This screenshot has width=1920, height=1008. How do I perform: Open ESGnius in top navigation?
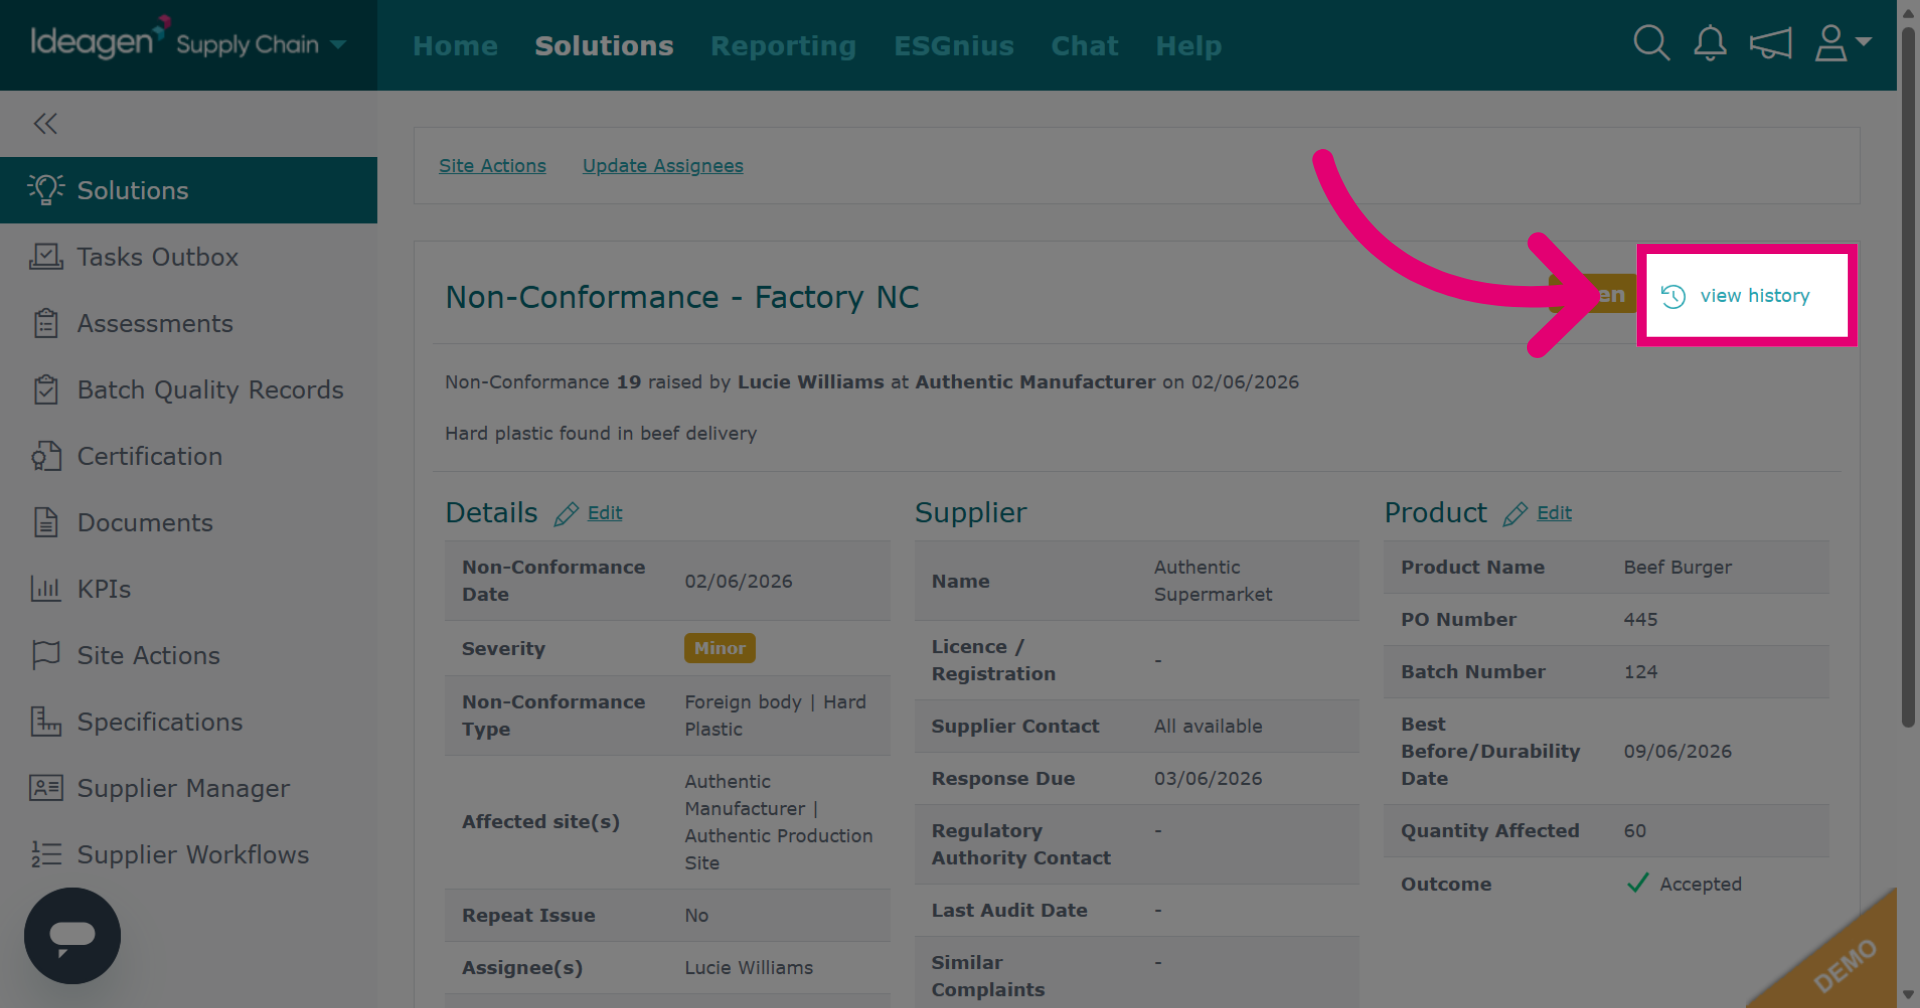pyautogui.click(x=953, y=46)
